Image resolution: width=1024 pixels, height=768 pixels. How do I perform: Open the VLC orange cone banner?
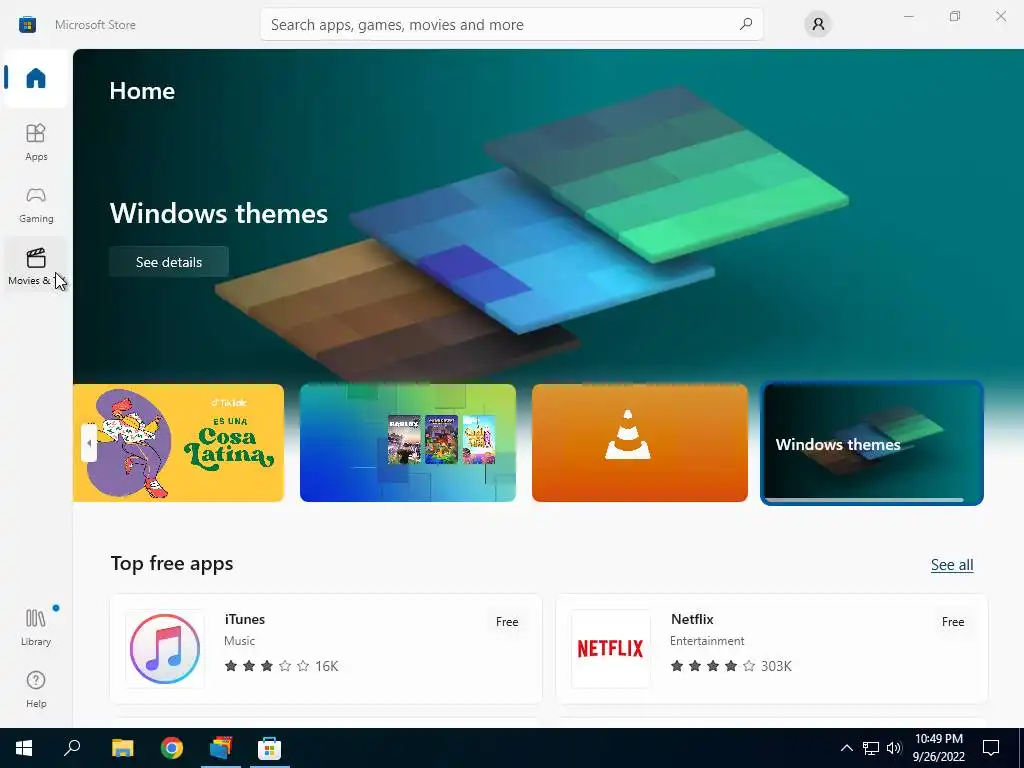[x=639, y=443]
